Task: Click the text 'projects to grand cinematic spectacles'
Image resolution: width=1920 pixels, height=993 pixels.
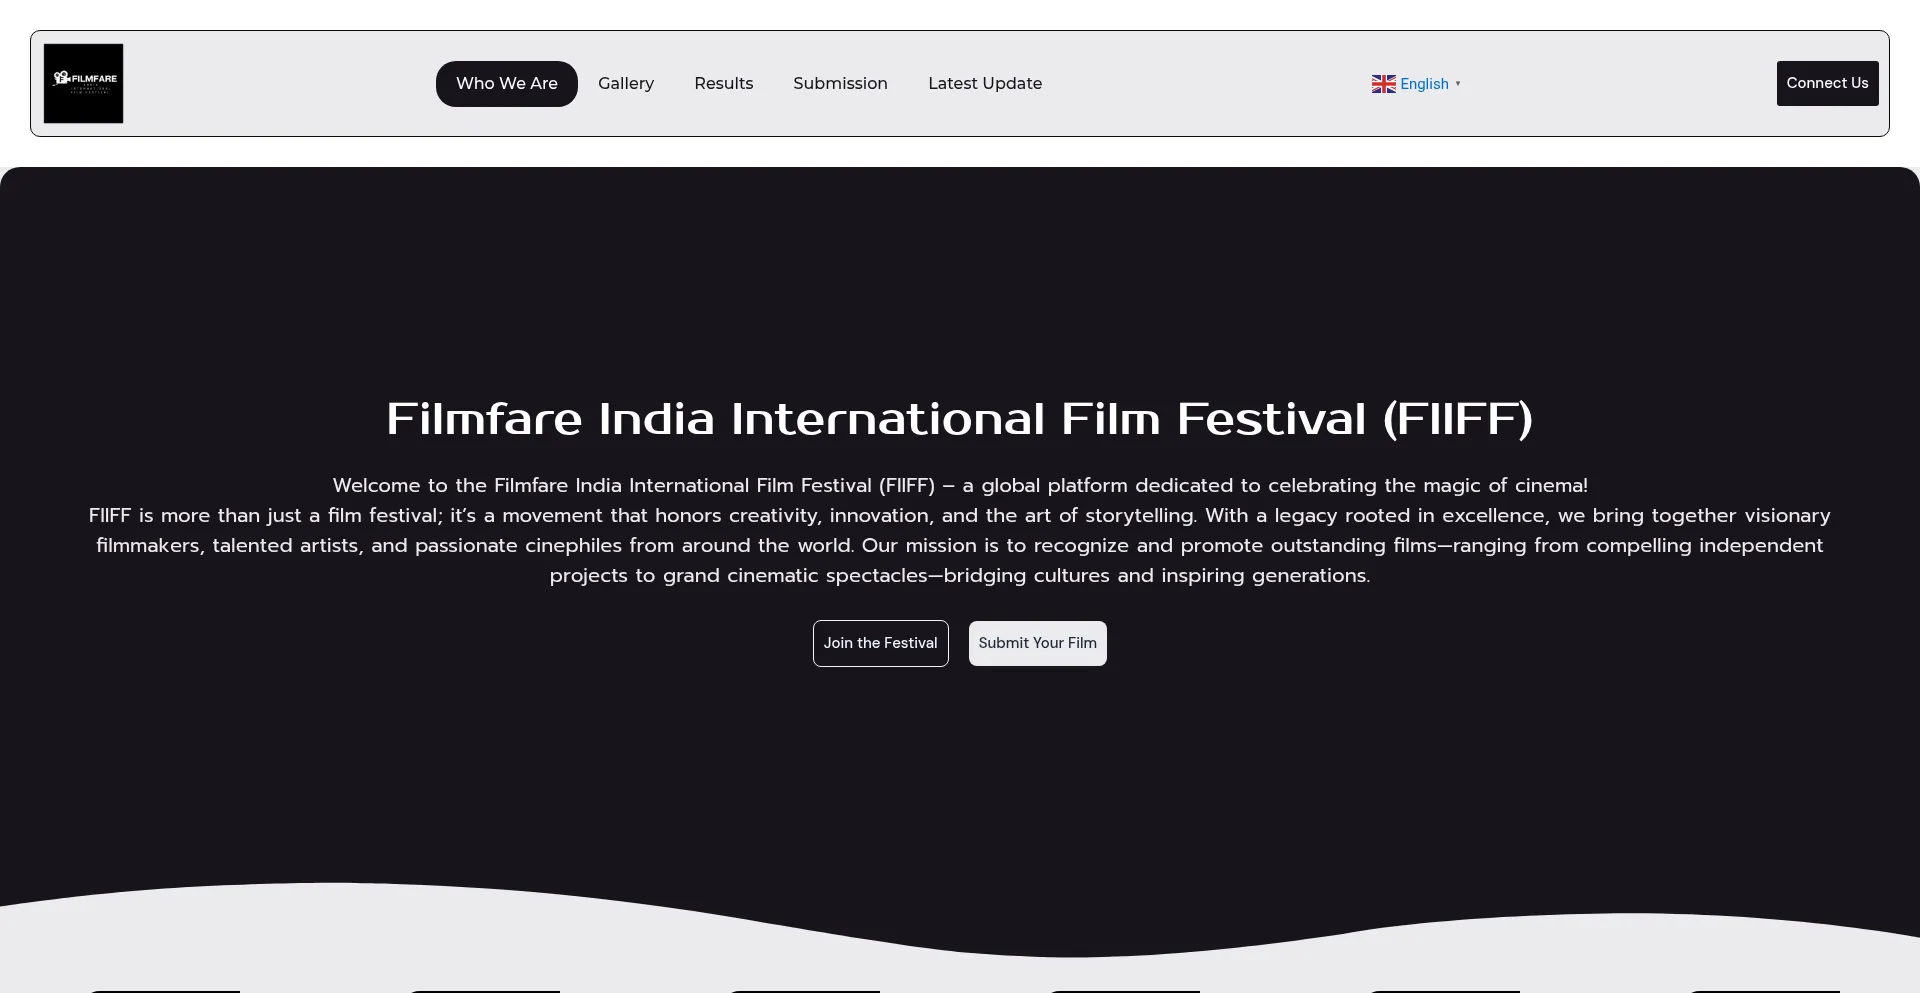Action: [x=739, y=576]
